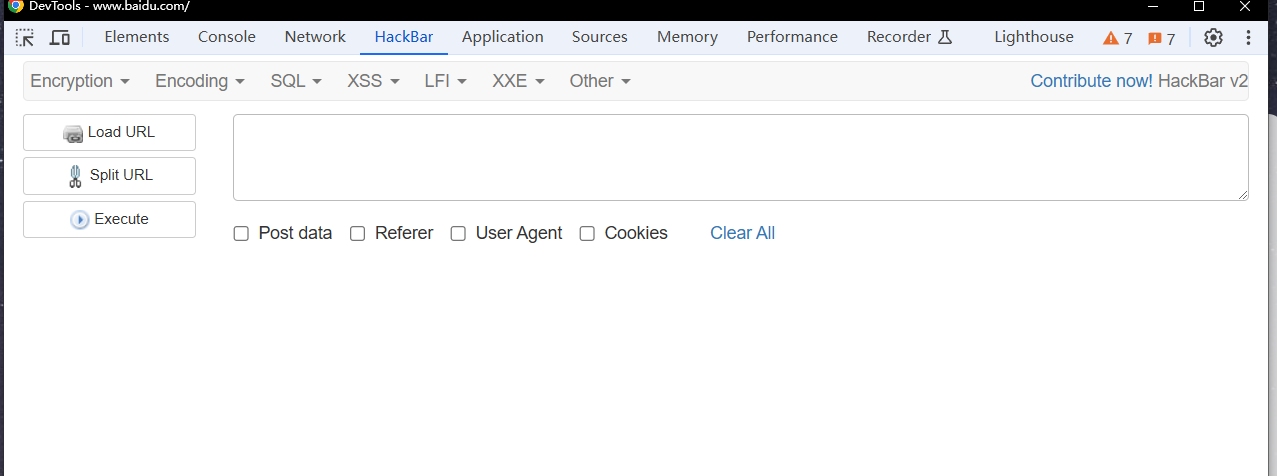Click the Split URL scissors button
Viewport: 1277px width, 476px height.
[x=109, y=175]
